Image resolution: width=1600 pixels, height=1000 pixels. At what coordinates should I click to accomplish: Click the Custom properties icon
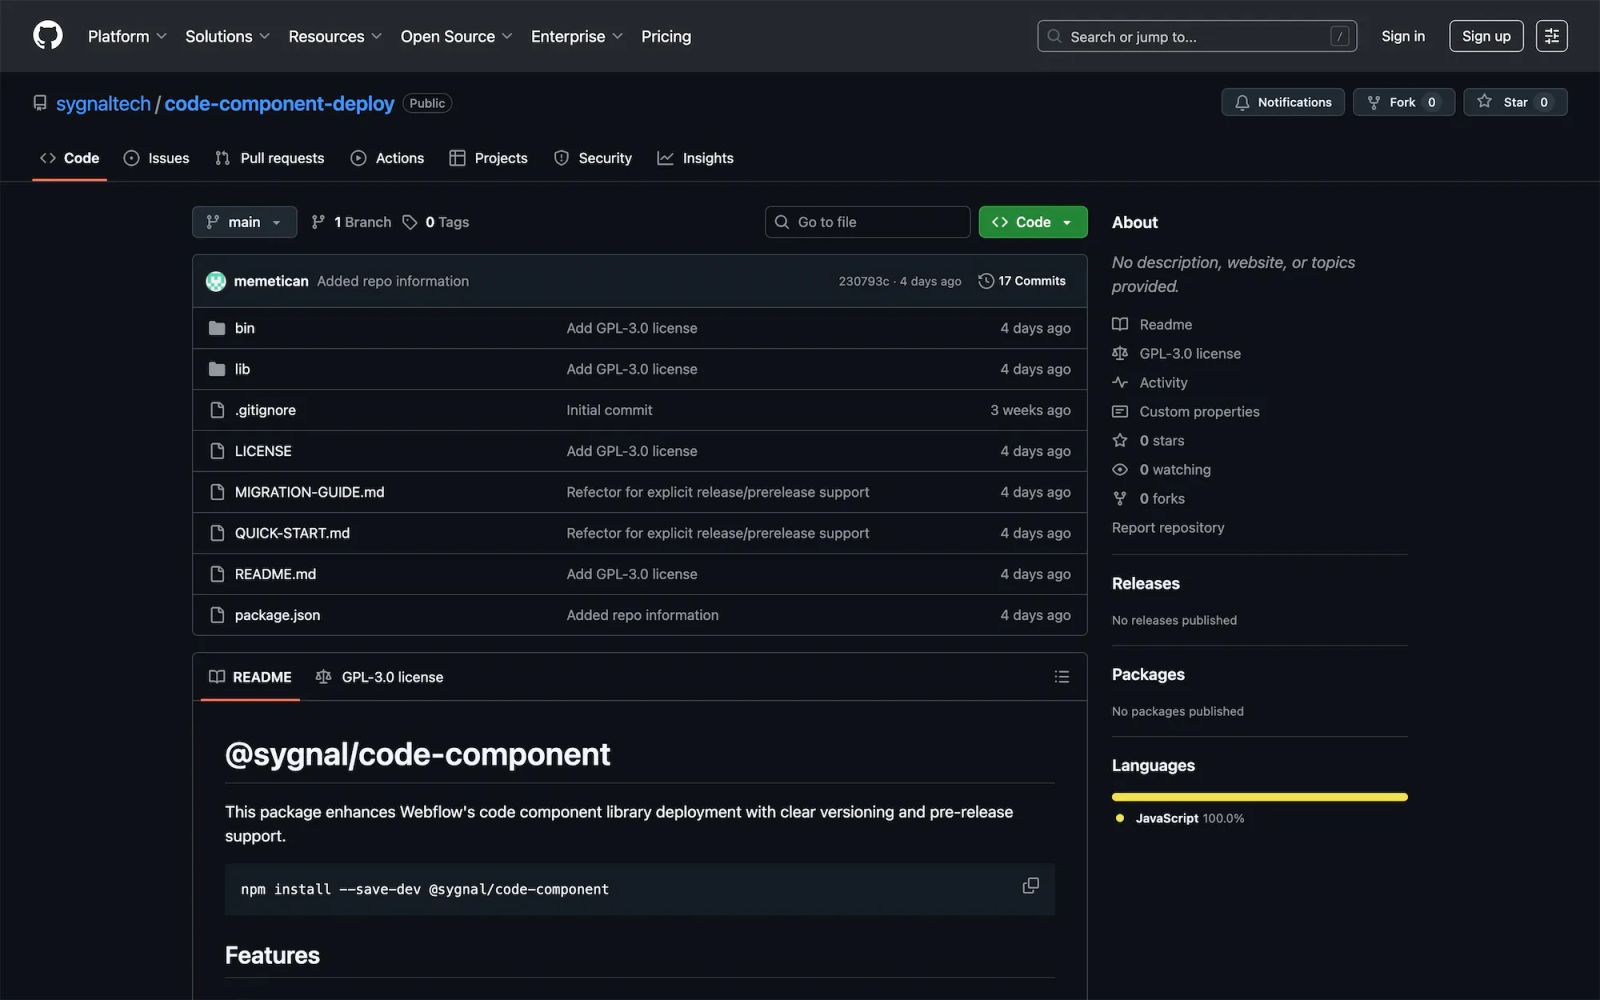[x=1120, y=411]
